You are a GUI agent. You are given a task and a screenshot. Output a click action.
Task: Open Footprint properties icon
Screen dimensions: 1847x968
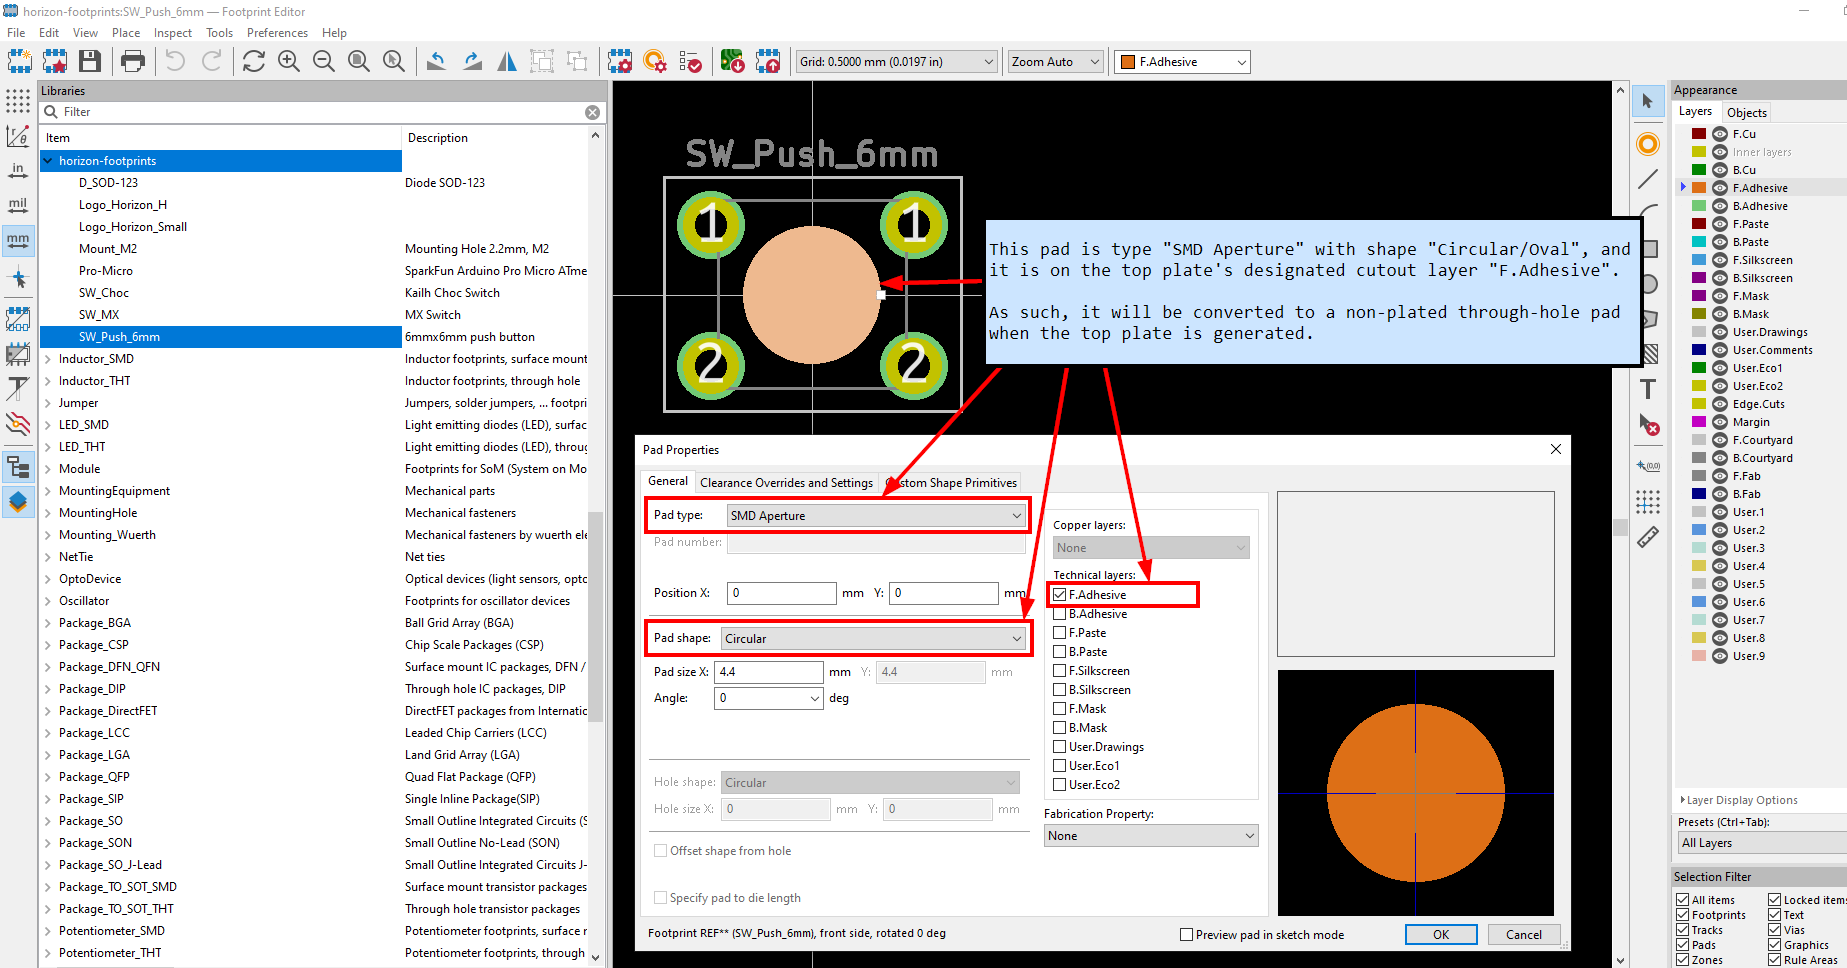tap(620, 61)
